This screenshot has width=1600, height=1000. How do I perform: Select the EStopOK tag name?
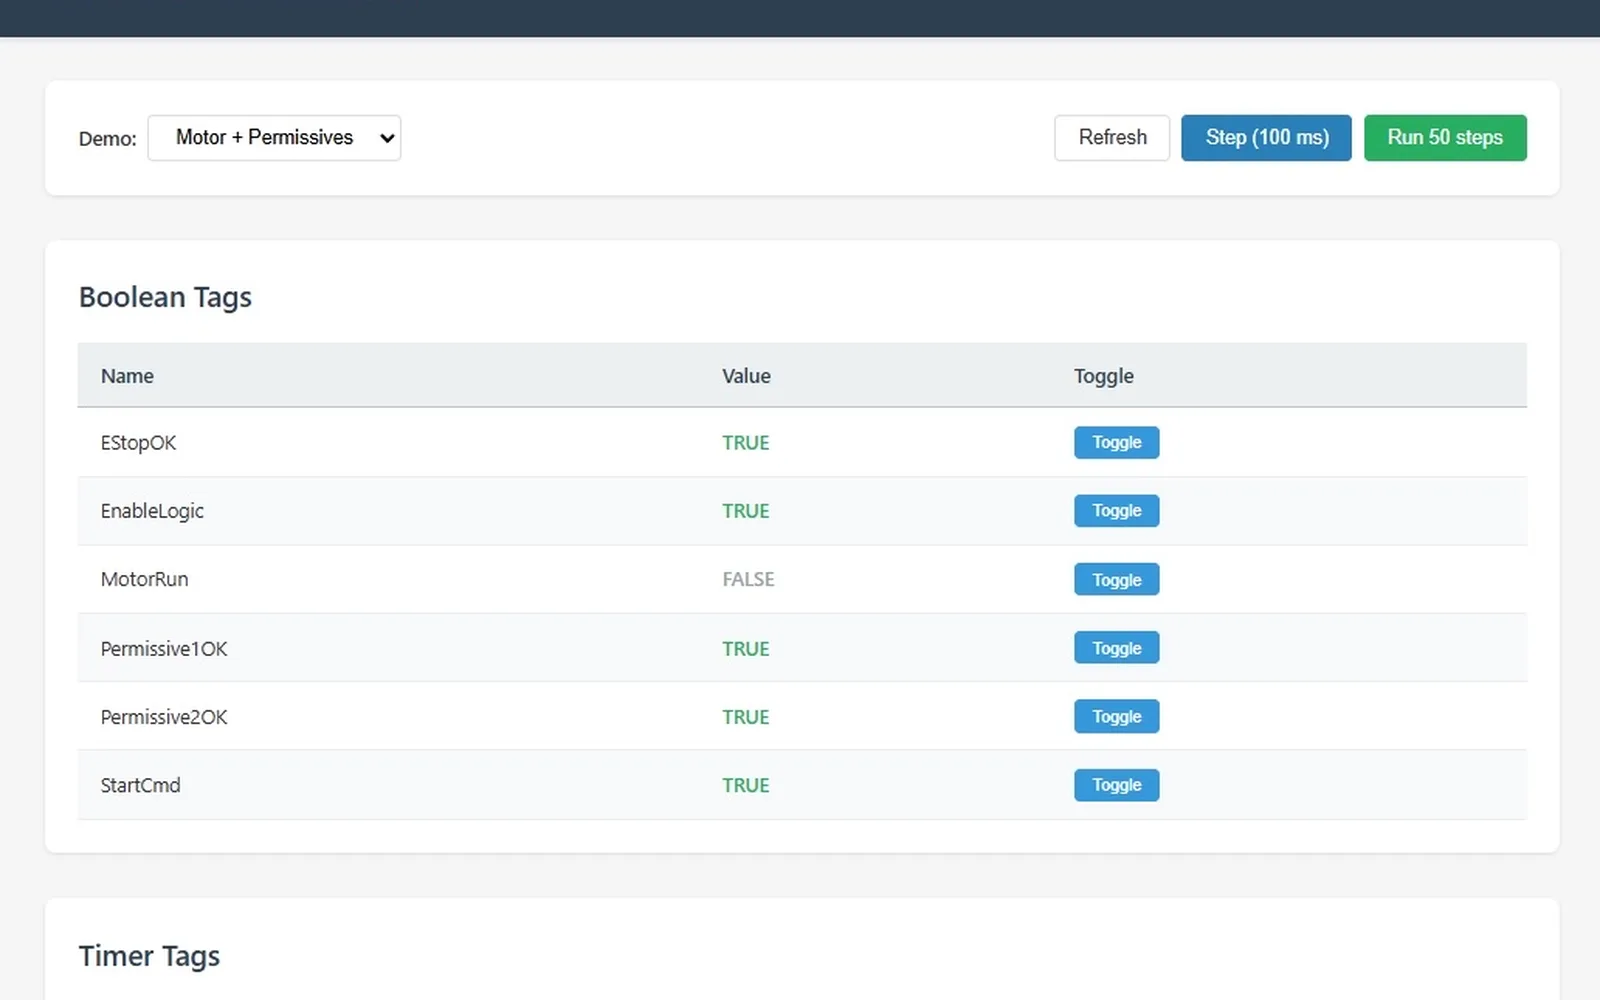point(138,443)
